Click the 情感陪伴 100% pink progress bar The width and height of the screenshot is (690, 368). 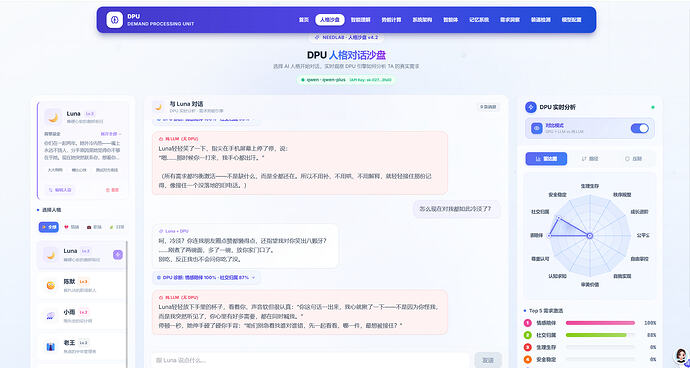click(x=600, y=323)
